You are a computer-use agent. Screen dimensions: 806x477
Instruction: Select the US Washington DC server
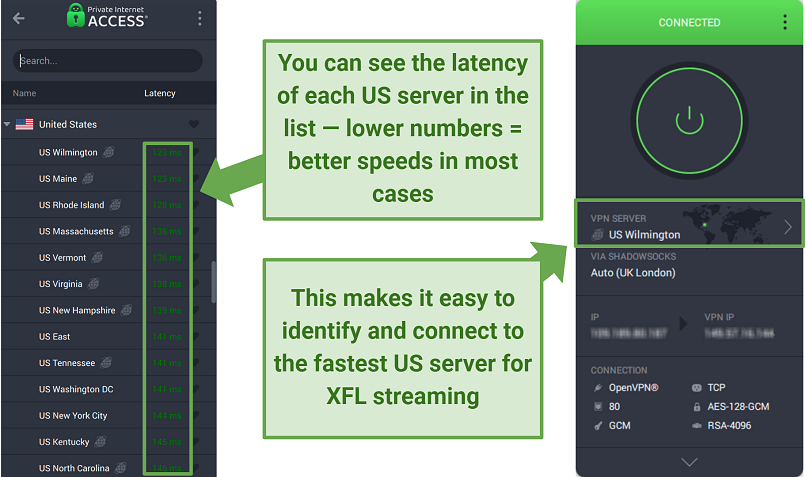point(108,389)
